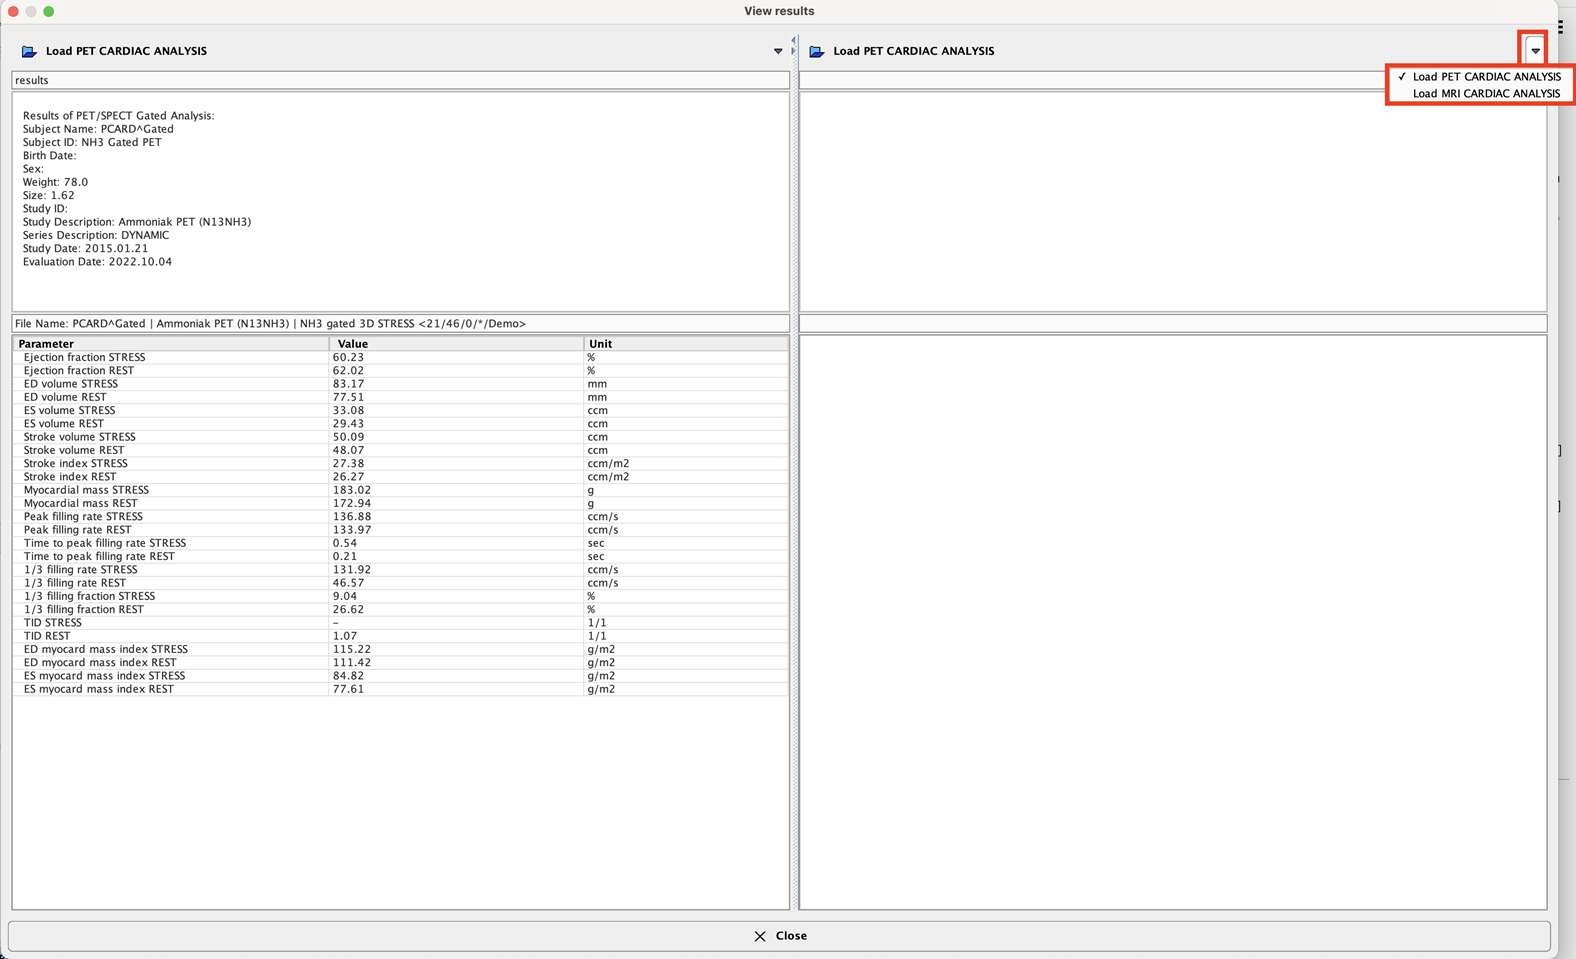Select the Peak filling rate STRESS row
The width and height of the screenshot is (1576, 959).
[400, 516]
